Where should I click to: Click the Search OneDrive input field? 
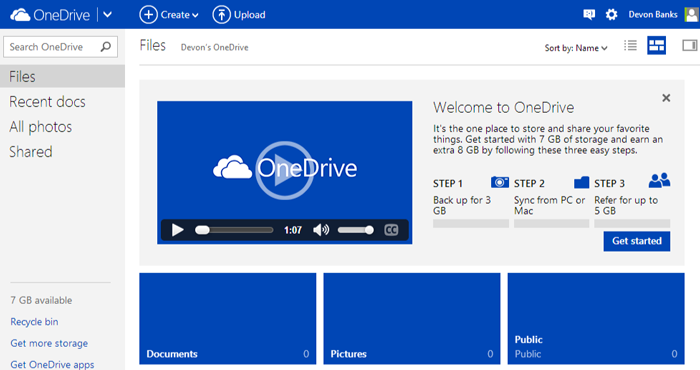pos(60,47)
